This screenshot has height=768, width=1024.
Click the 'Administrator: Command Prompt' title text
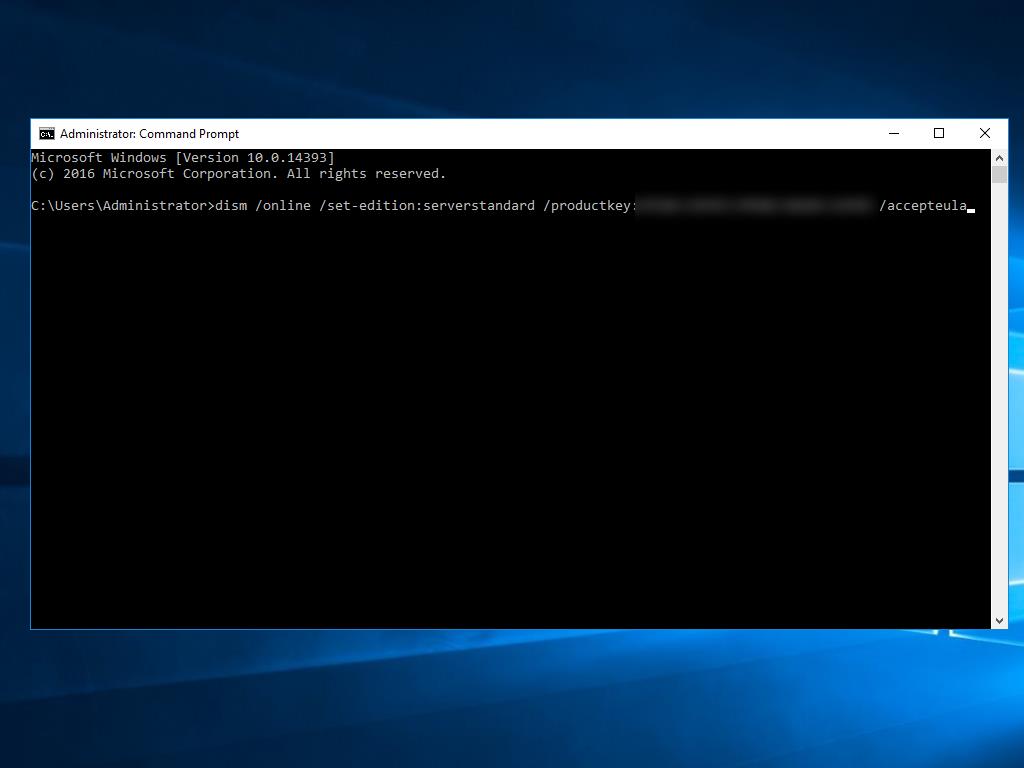coord(149,134)
